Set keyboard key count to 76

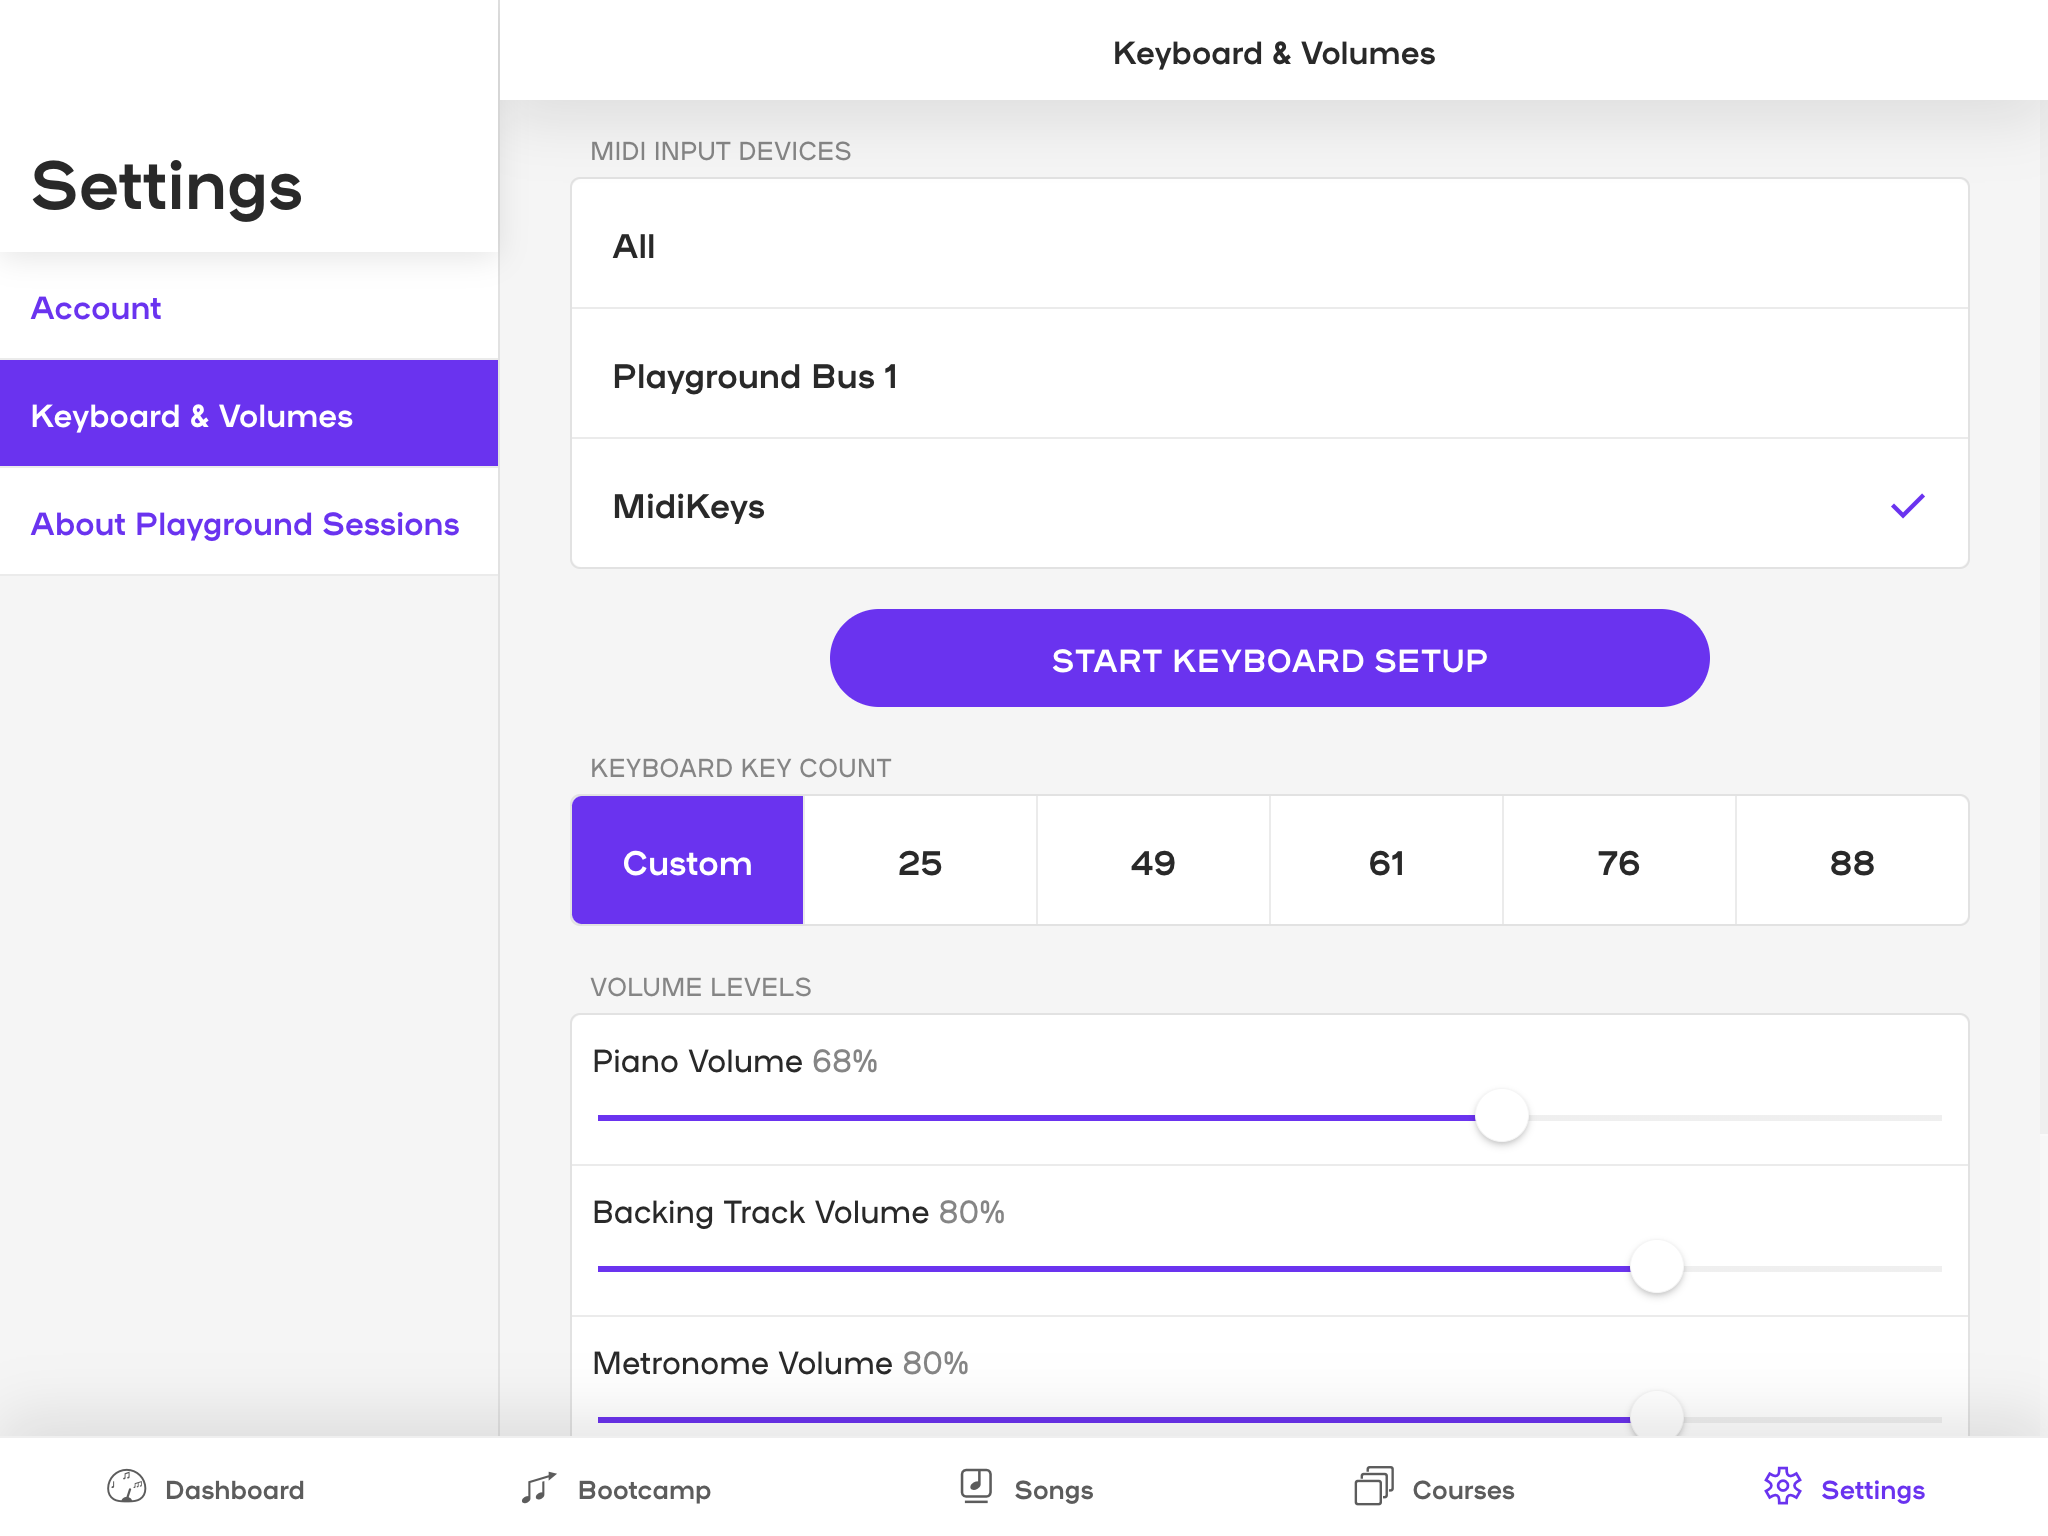pyautogui.click(x=1619, y=861)
